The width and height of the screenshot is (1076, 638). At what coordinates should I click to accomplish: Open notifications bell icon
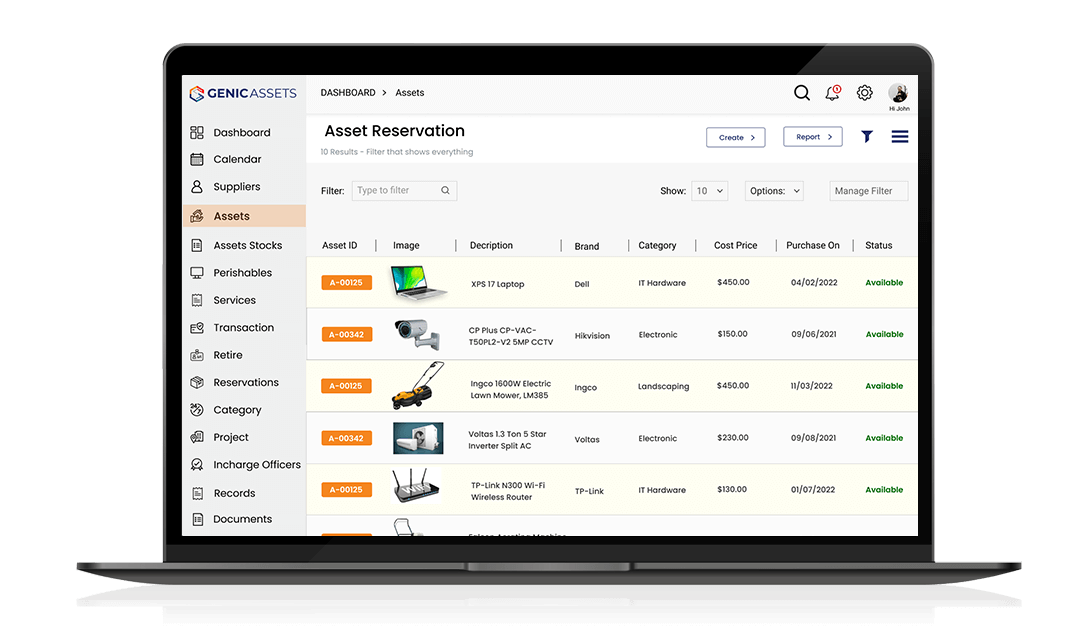coord(832,93)
